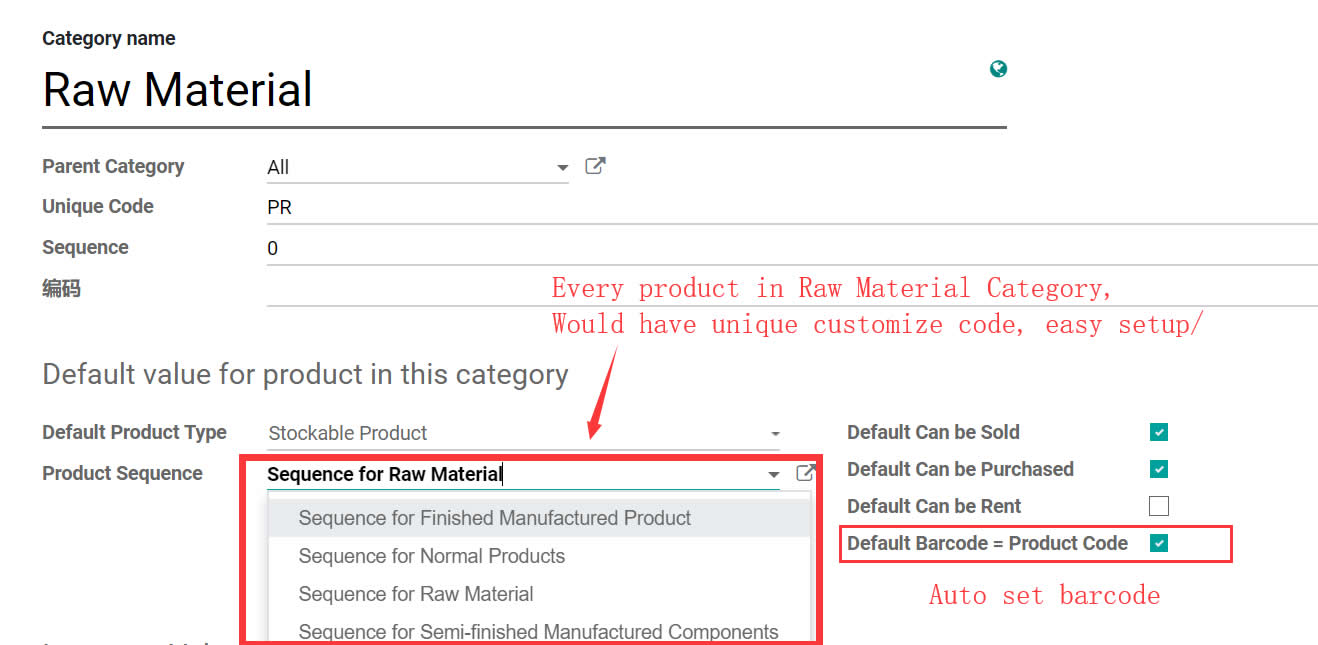The height and width of the screenshot is (645, 1318).
Task: Select Sequence for Semi-finished Manufactured Components
Action: click(x=538, y=631)
